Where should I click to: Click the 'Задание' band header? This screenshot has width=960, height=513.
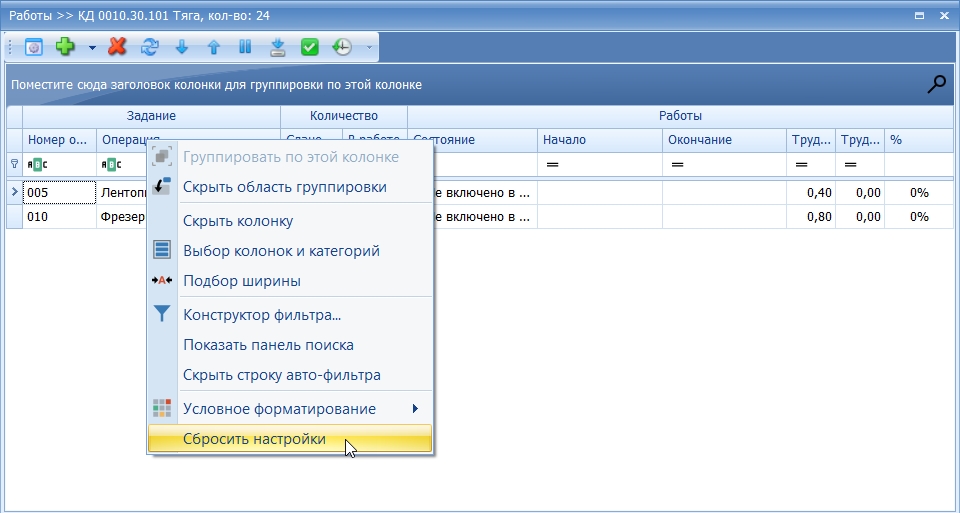click(x=151, y=116)
